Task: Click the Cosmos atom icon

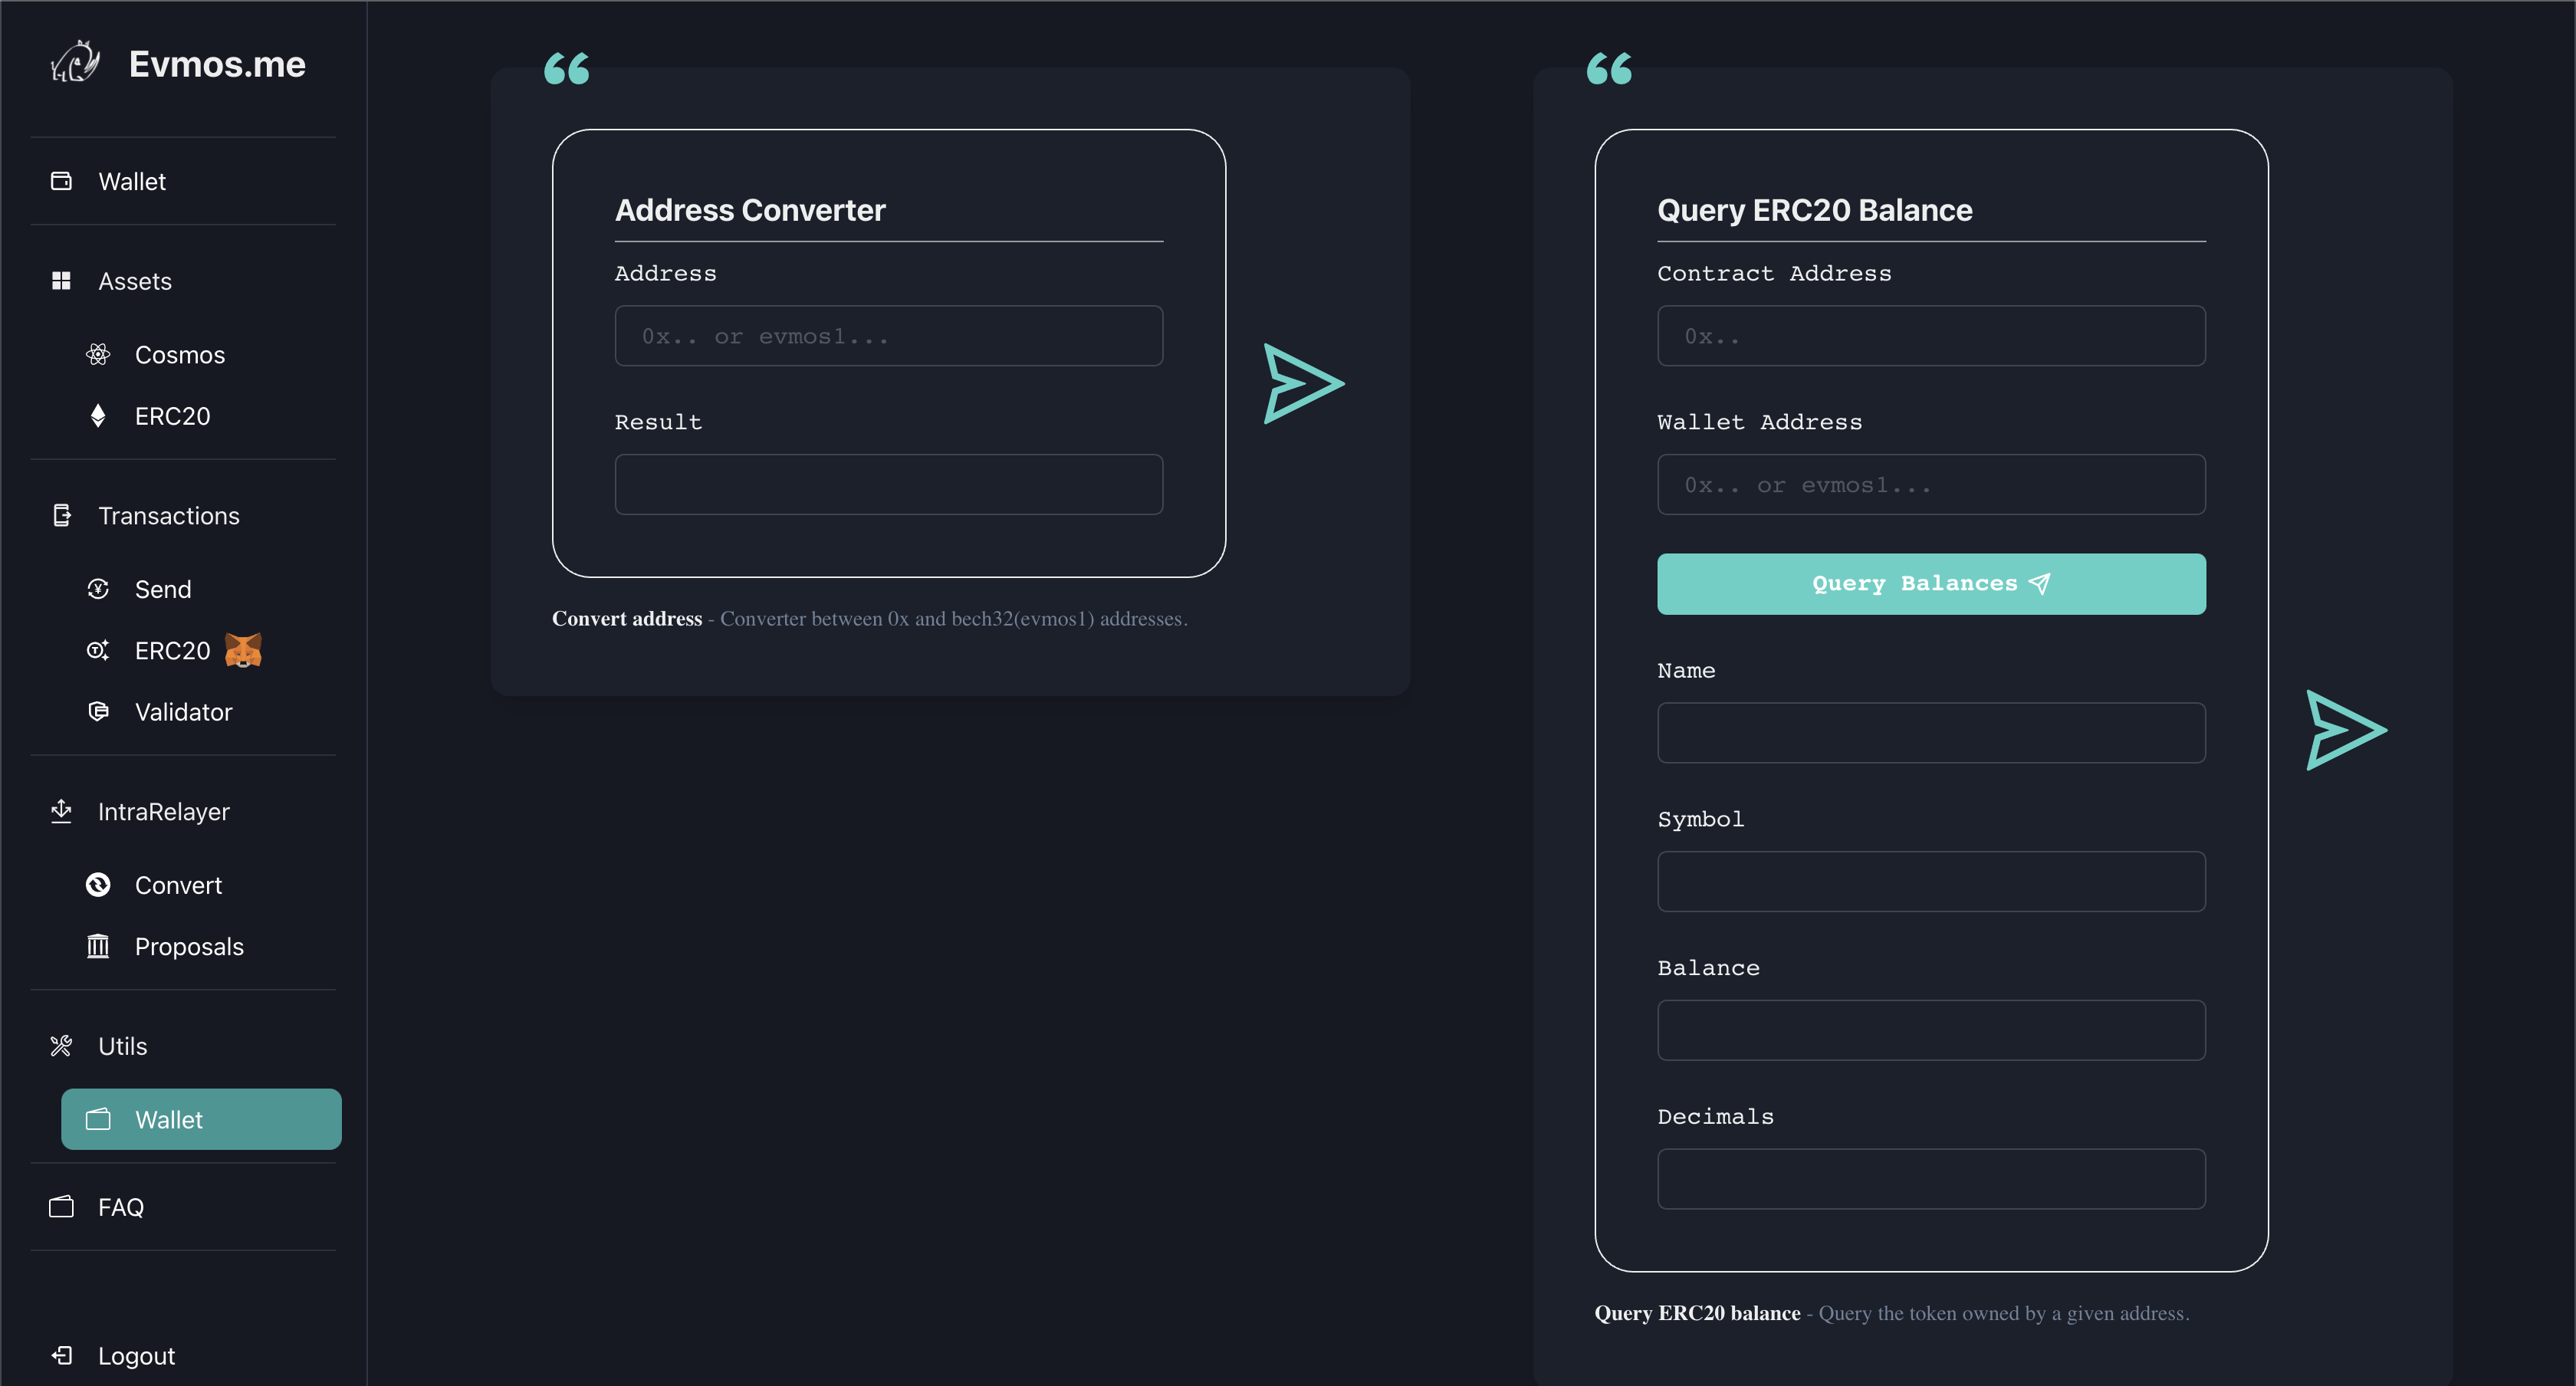Action: pyautogui.click(x=98, y=354)
